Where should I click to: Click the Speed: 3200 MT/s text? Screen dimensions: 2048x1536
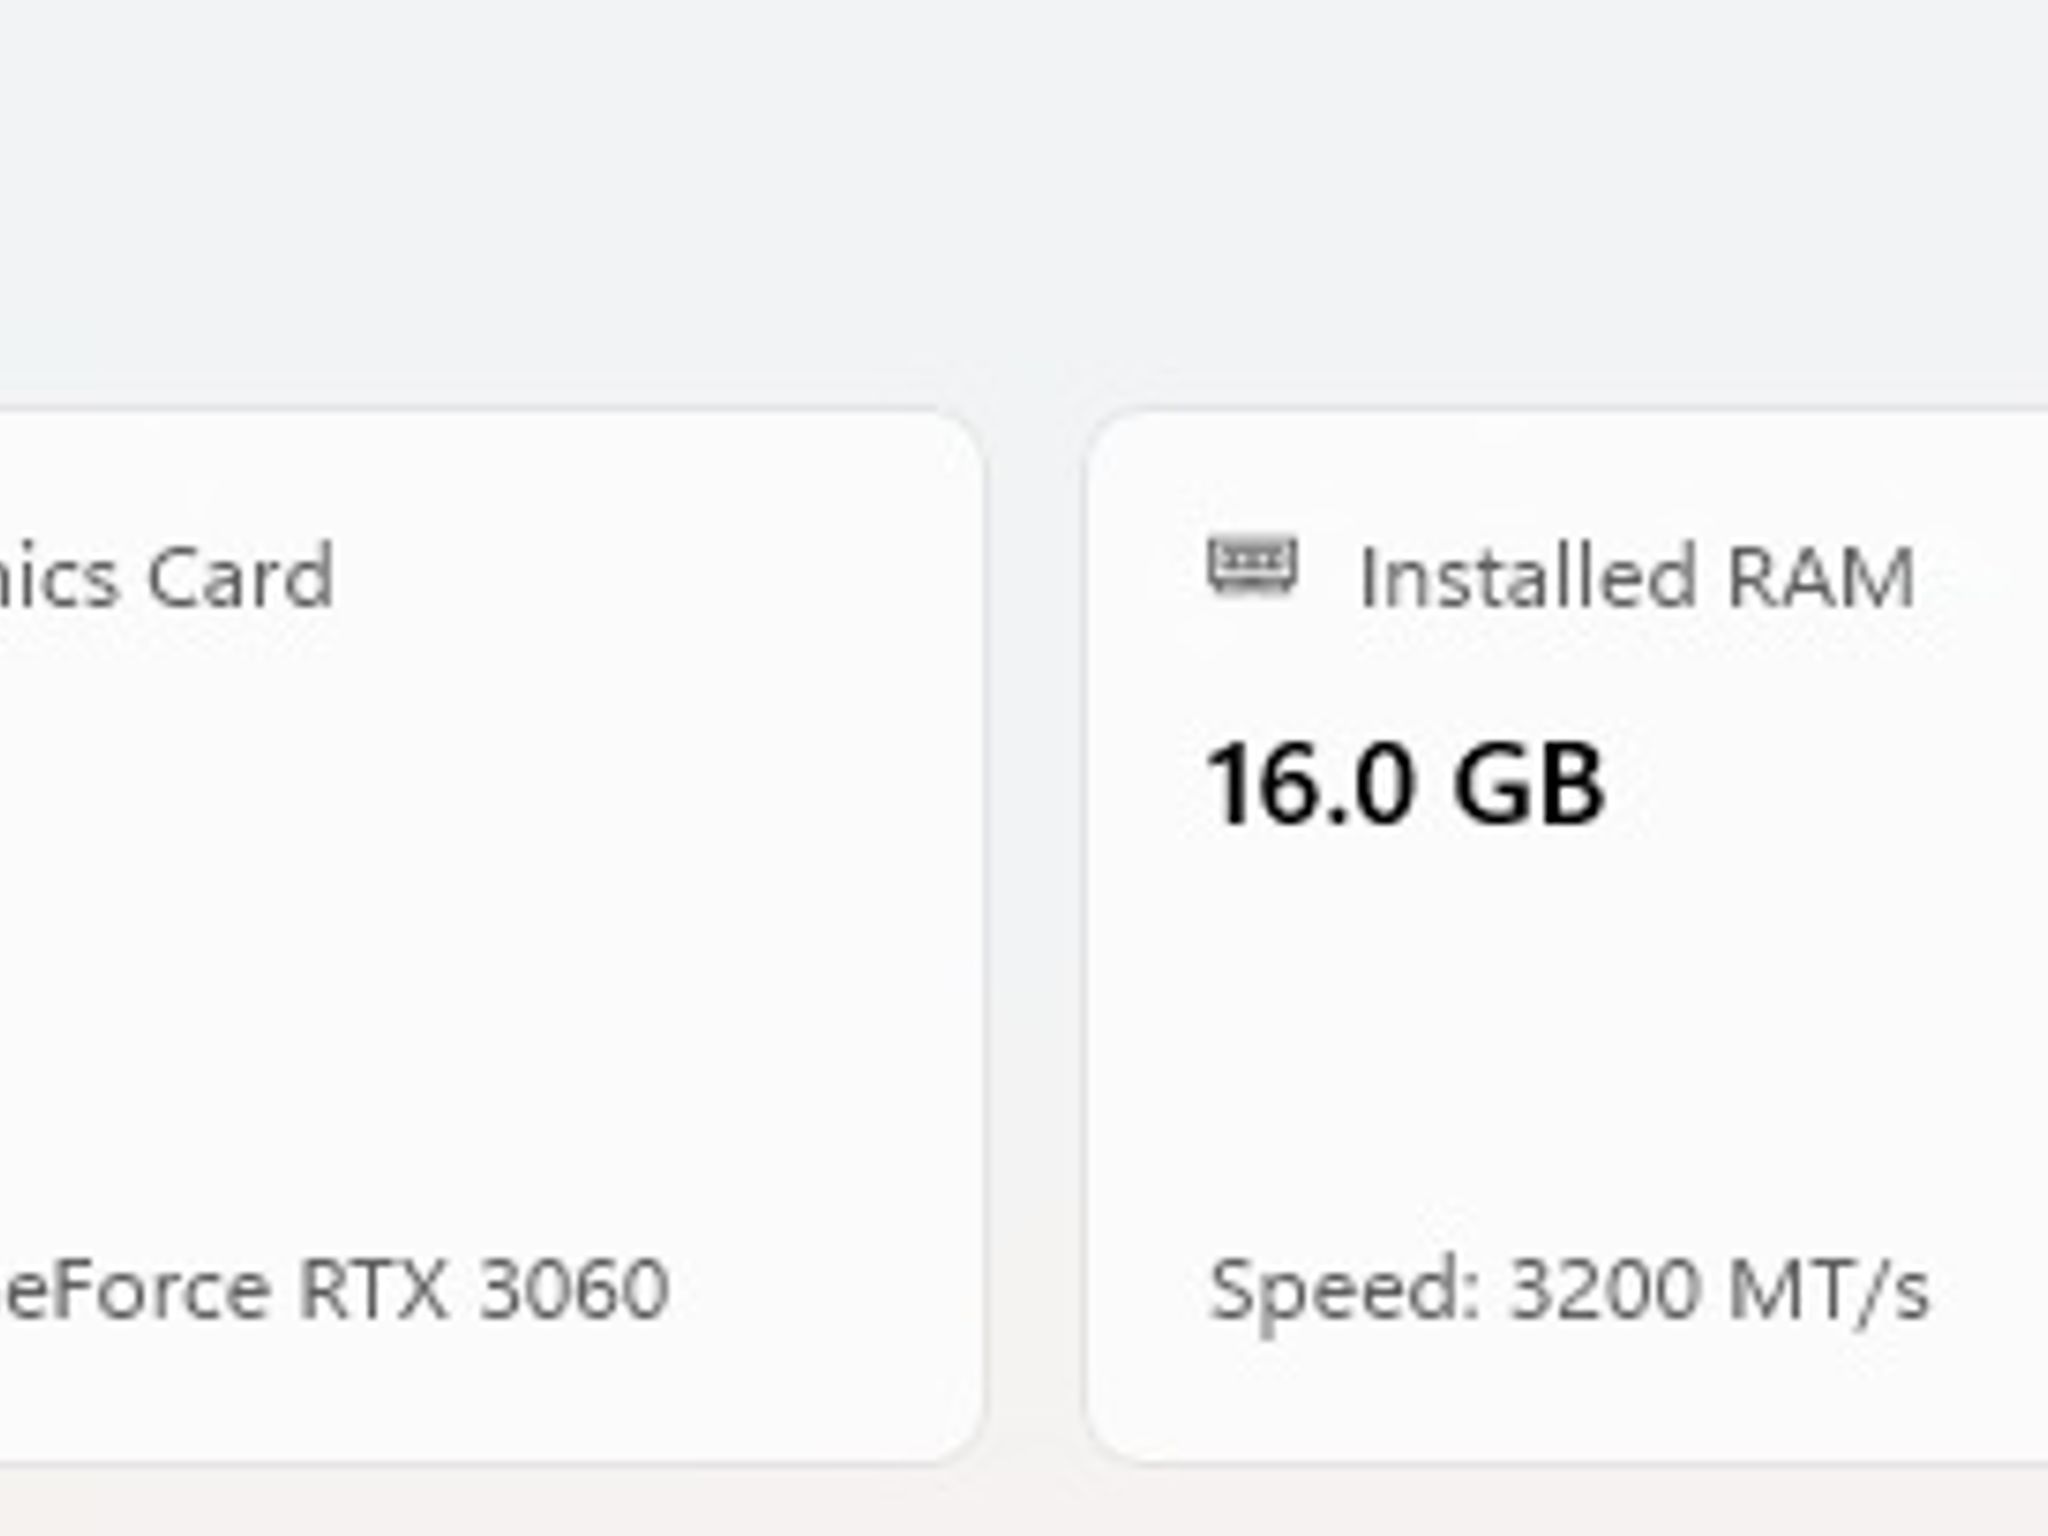click(1568, 1290)
